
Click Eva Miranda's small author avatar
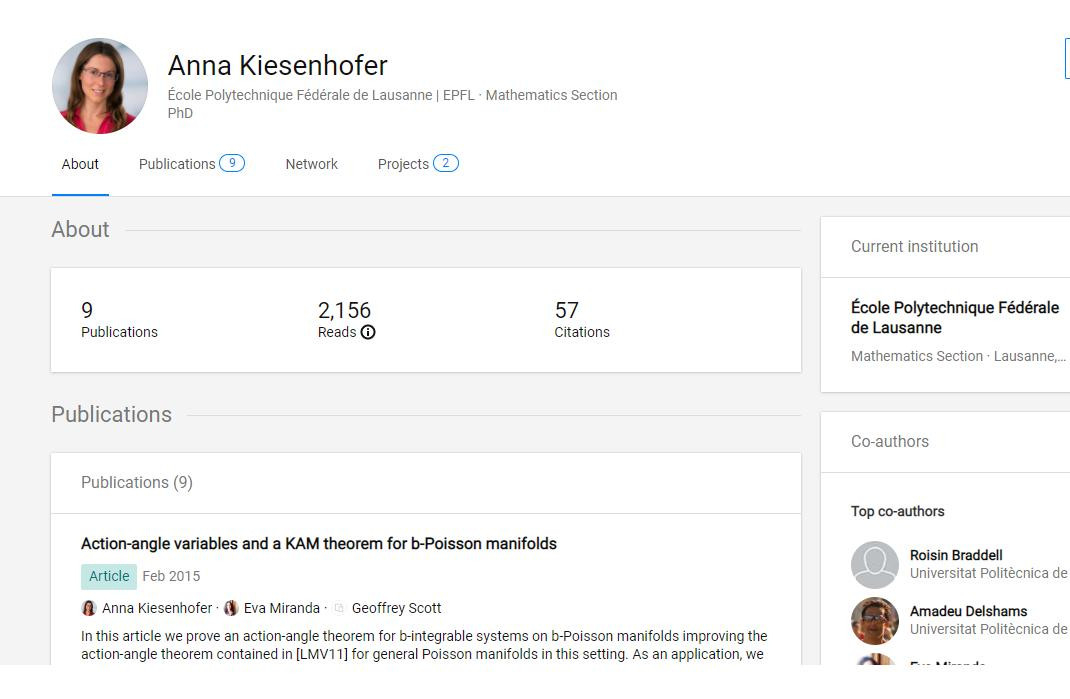pos(231,608)
